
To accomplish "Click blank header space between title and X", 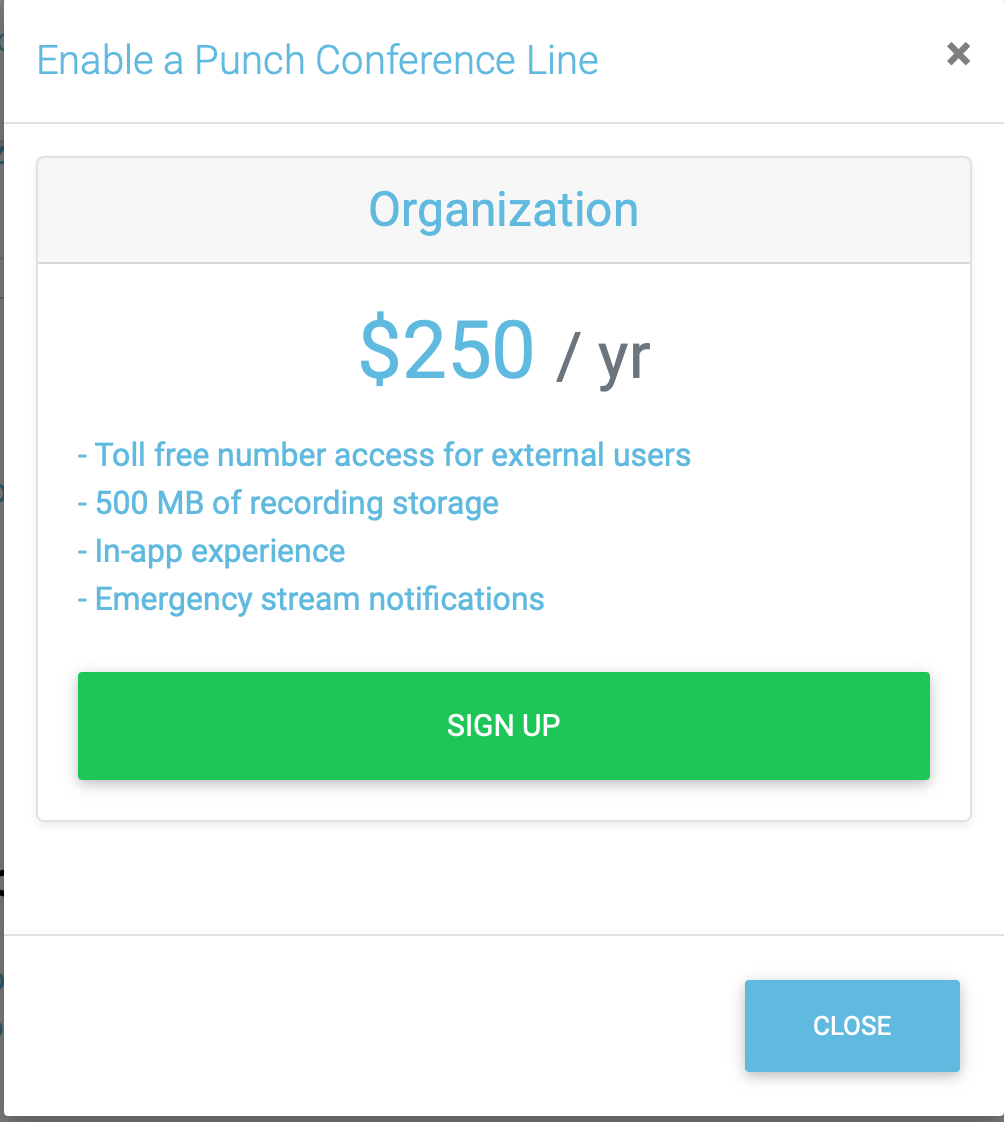I will coord(770,60).
